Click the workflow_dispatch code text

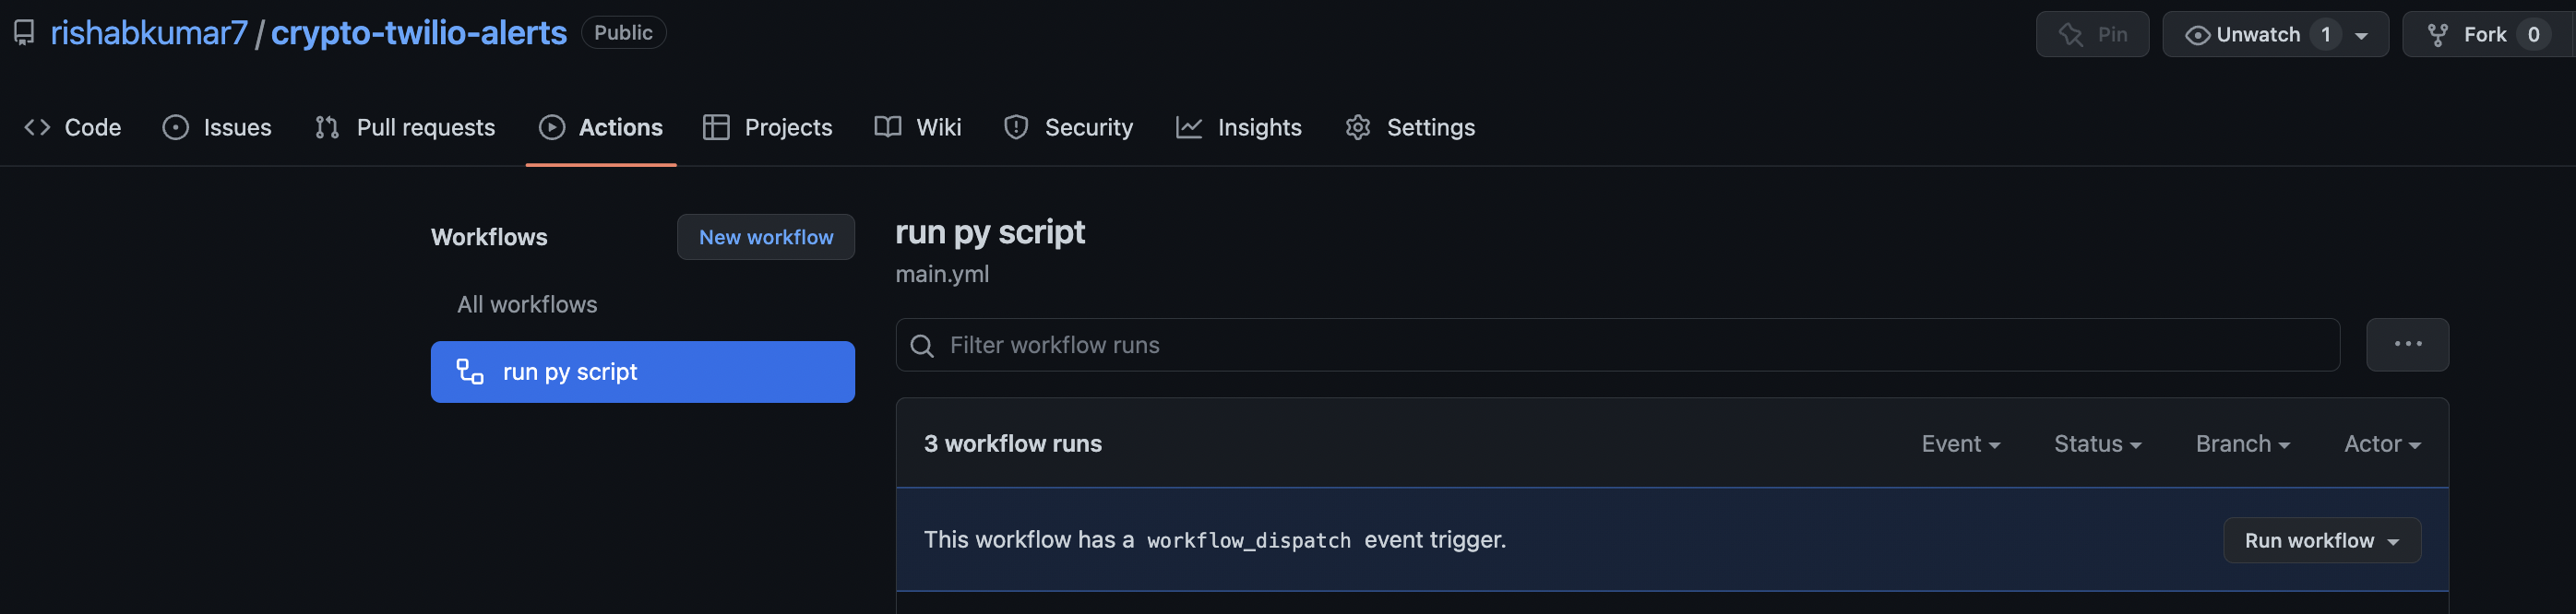[1248, 540]
